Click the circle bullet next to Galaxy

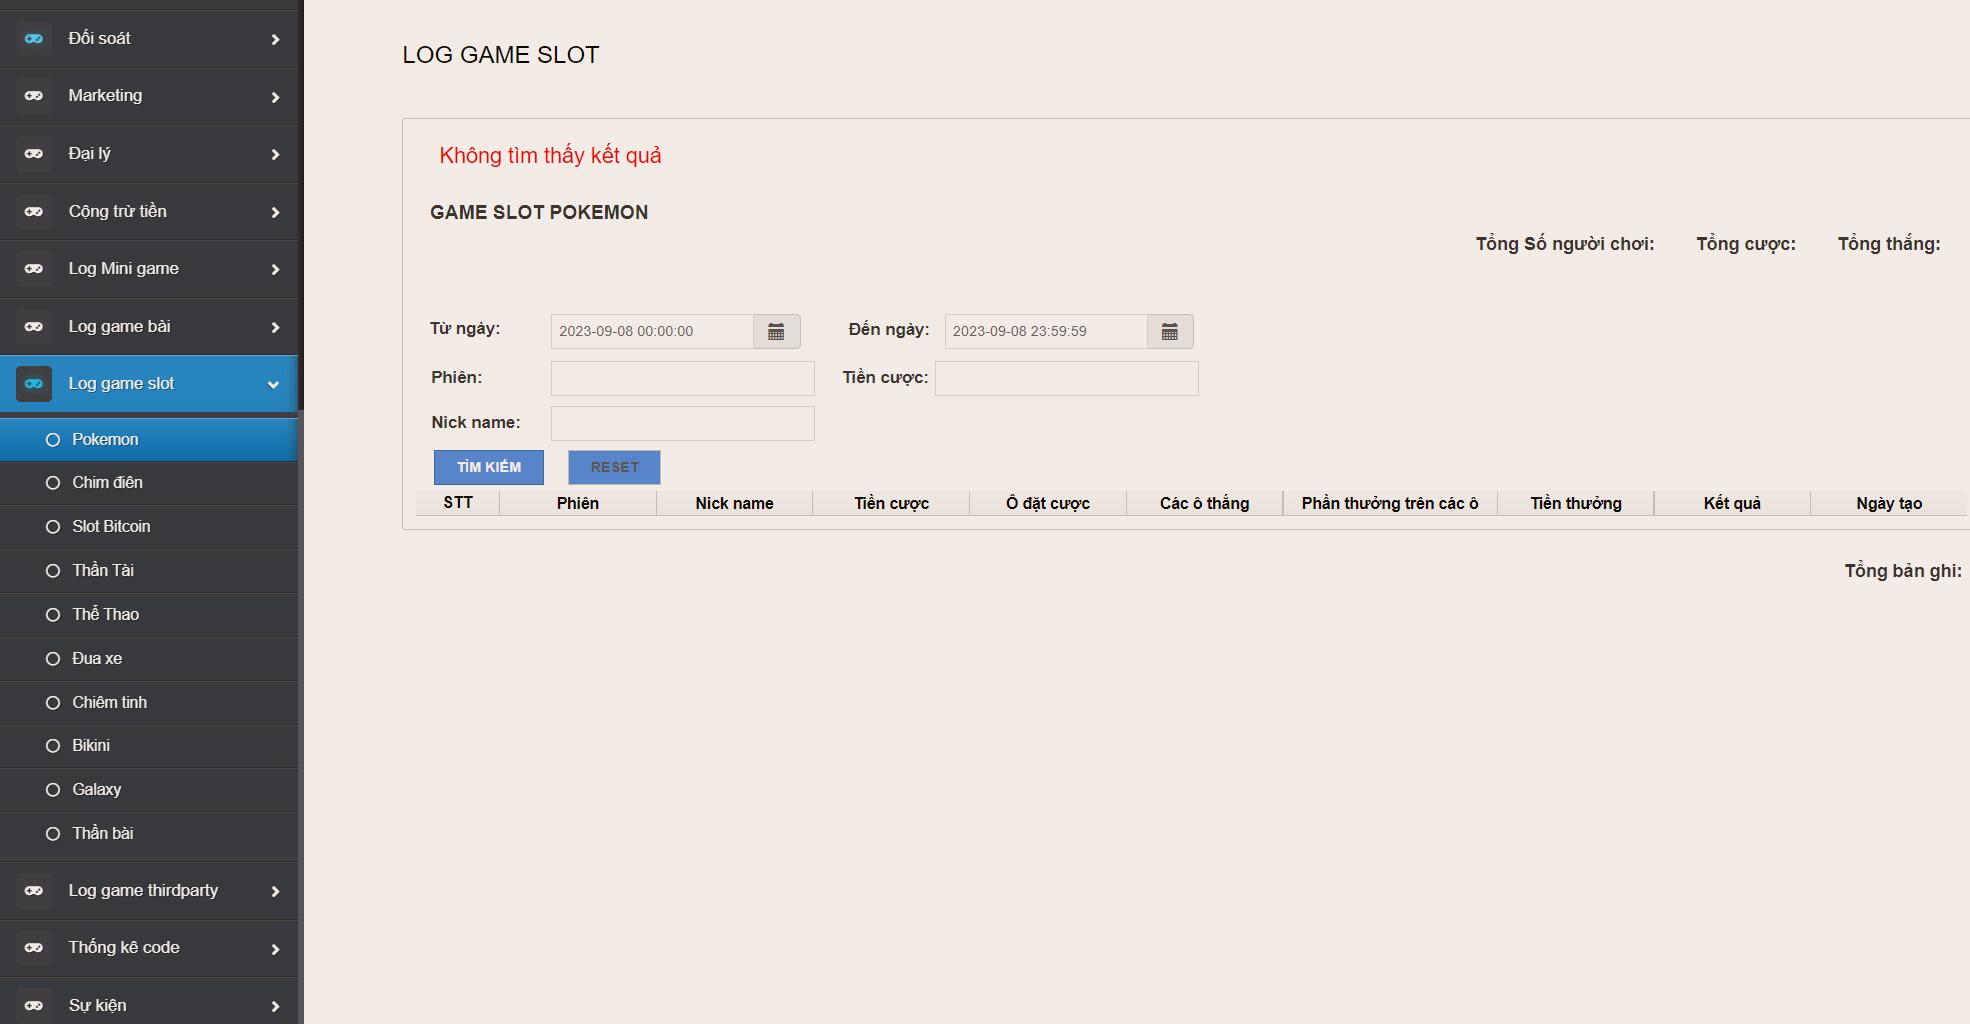pos(53,790)
